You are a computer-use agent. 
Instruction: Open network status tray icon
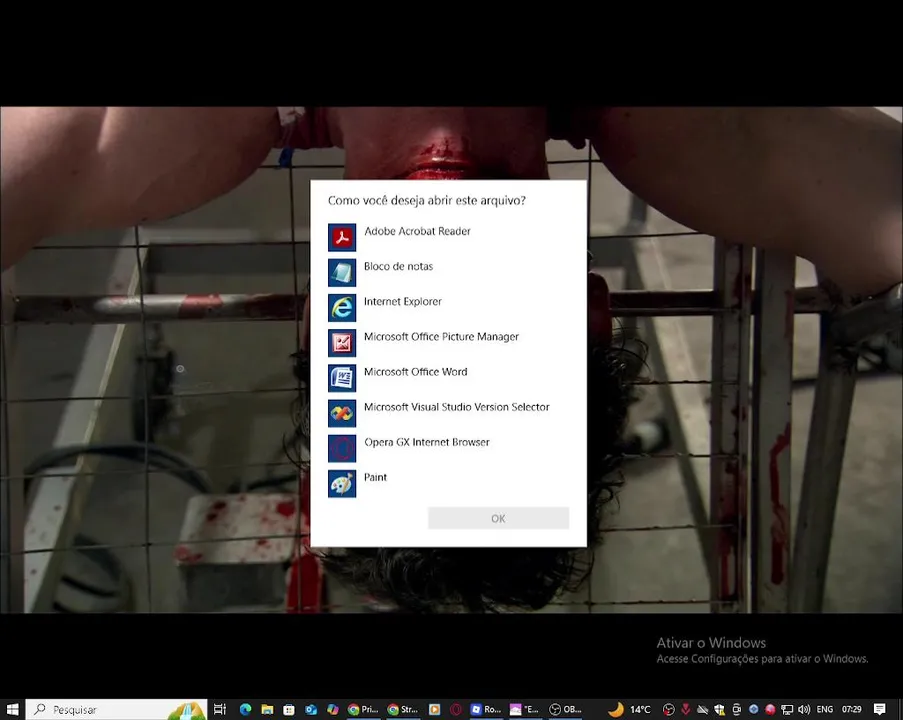[787, 709]
